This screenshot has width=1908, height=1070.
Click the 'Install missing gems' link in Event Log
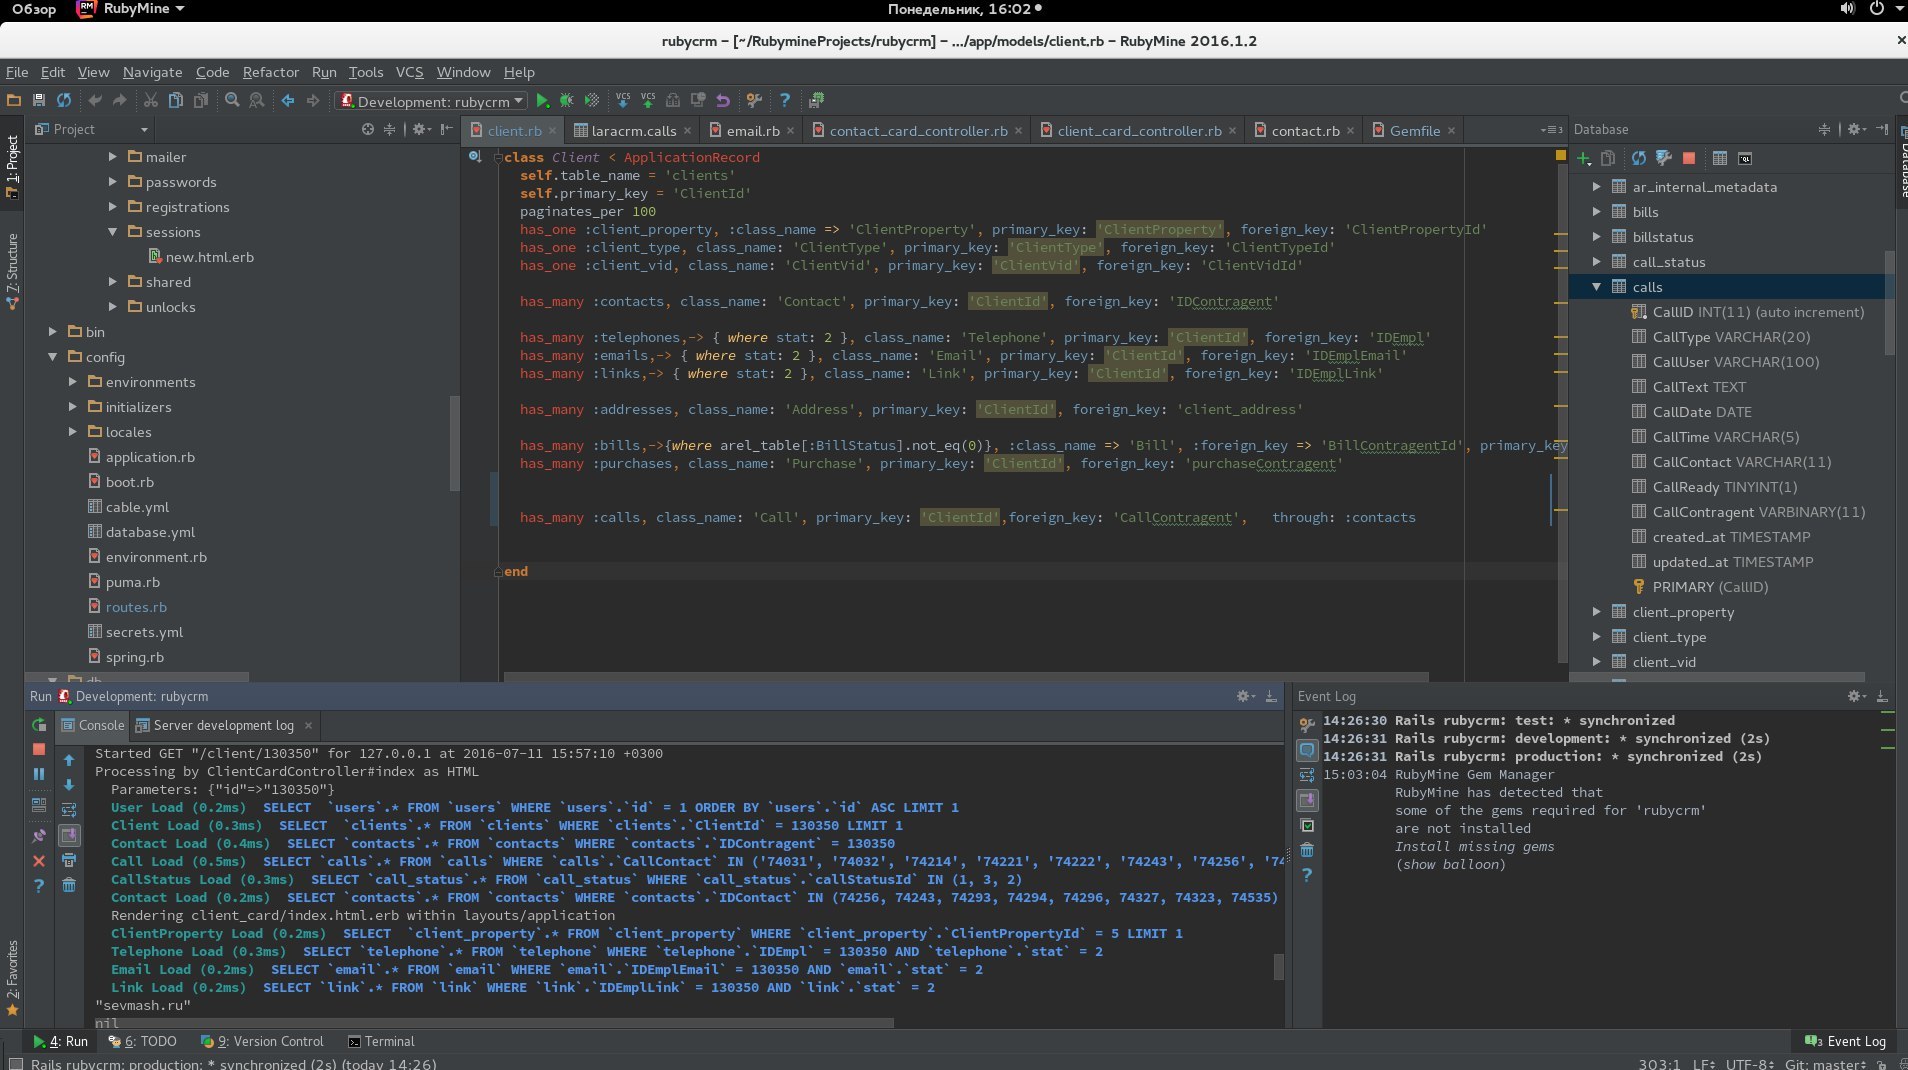pyautogui.click(x=1474, y=846)
